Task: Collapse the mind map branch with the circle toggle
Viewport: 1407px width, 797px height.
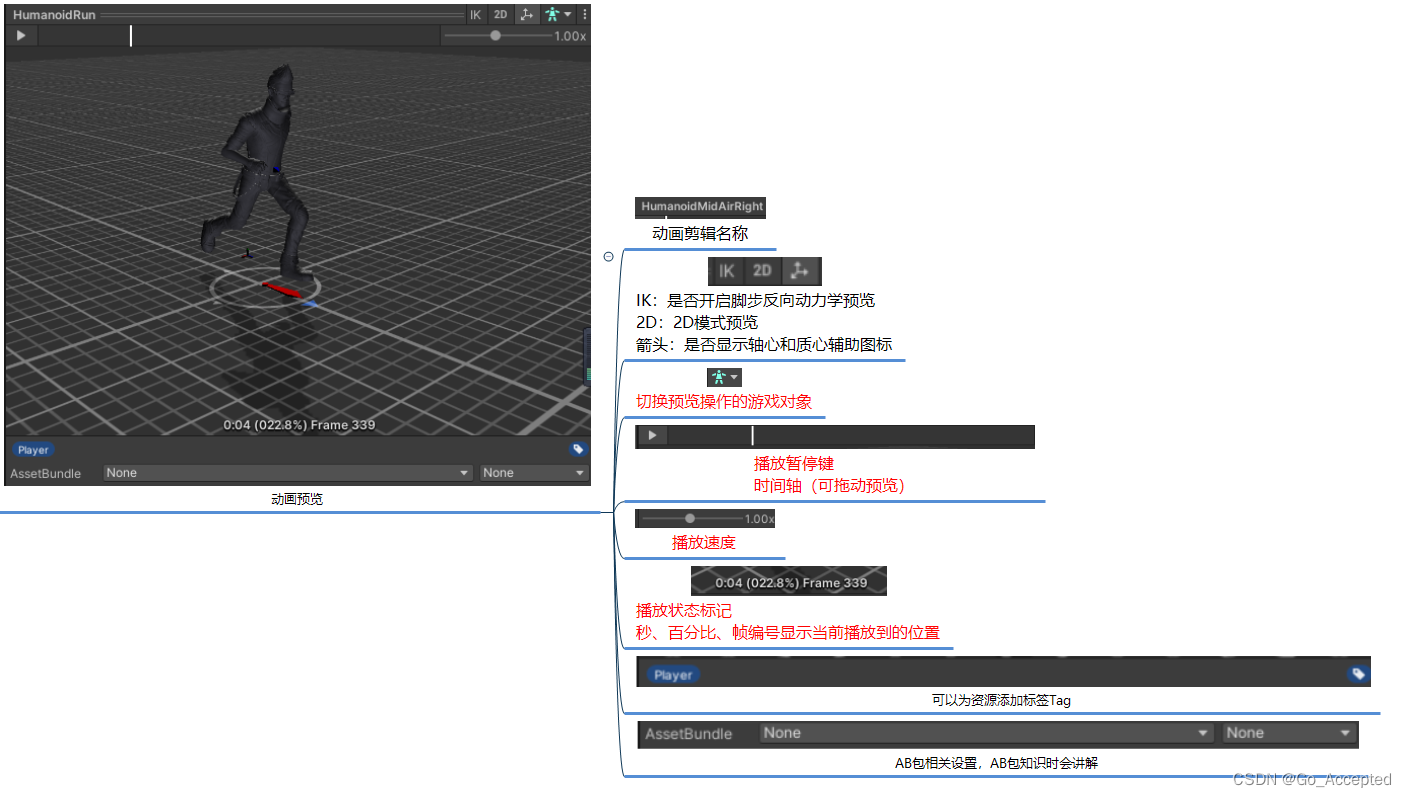Action: tap(609, 257)
